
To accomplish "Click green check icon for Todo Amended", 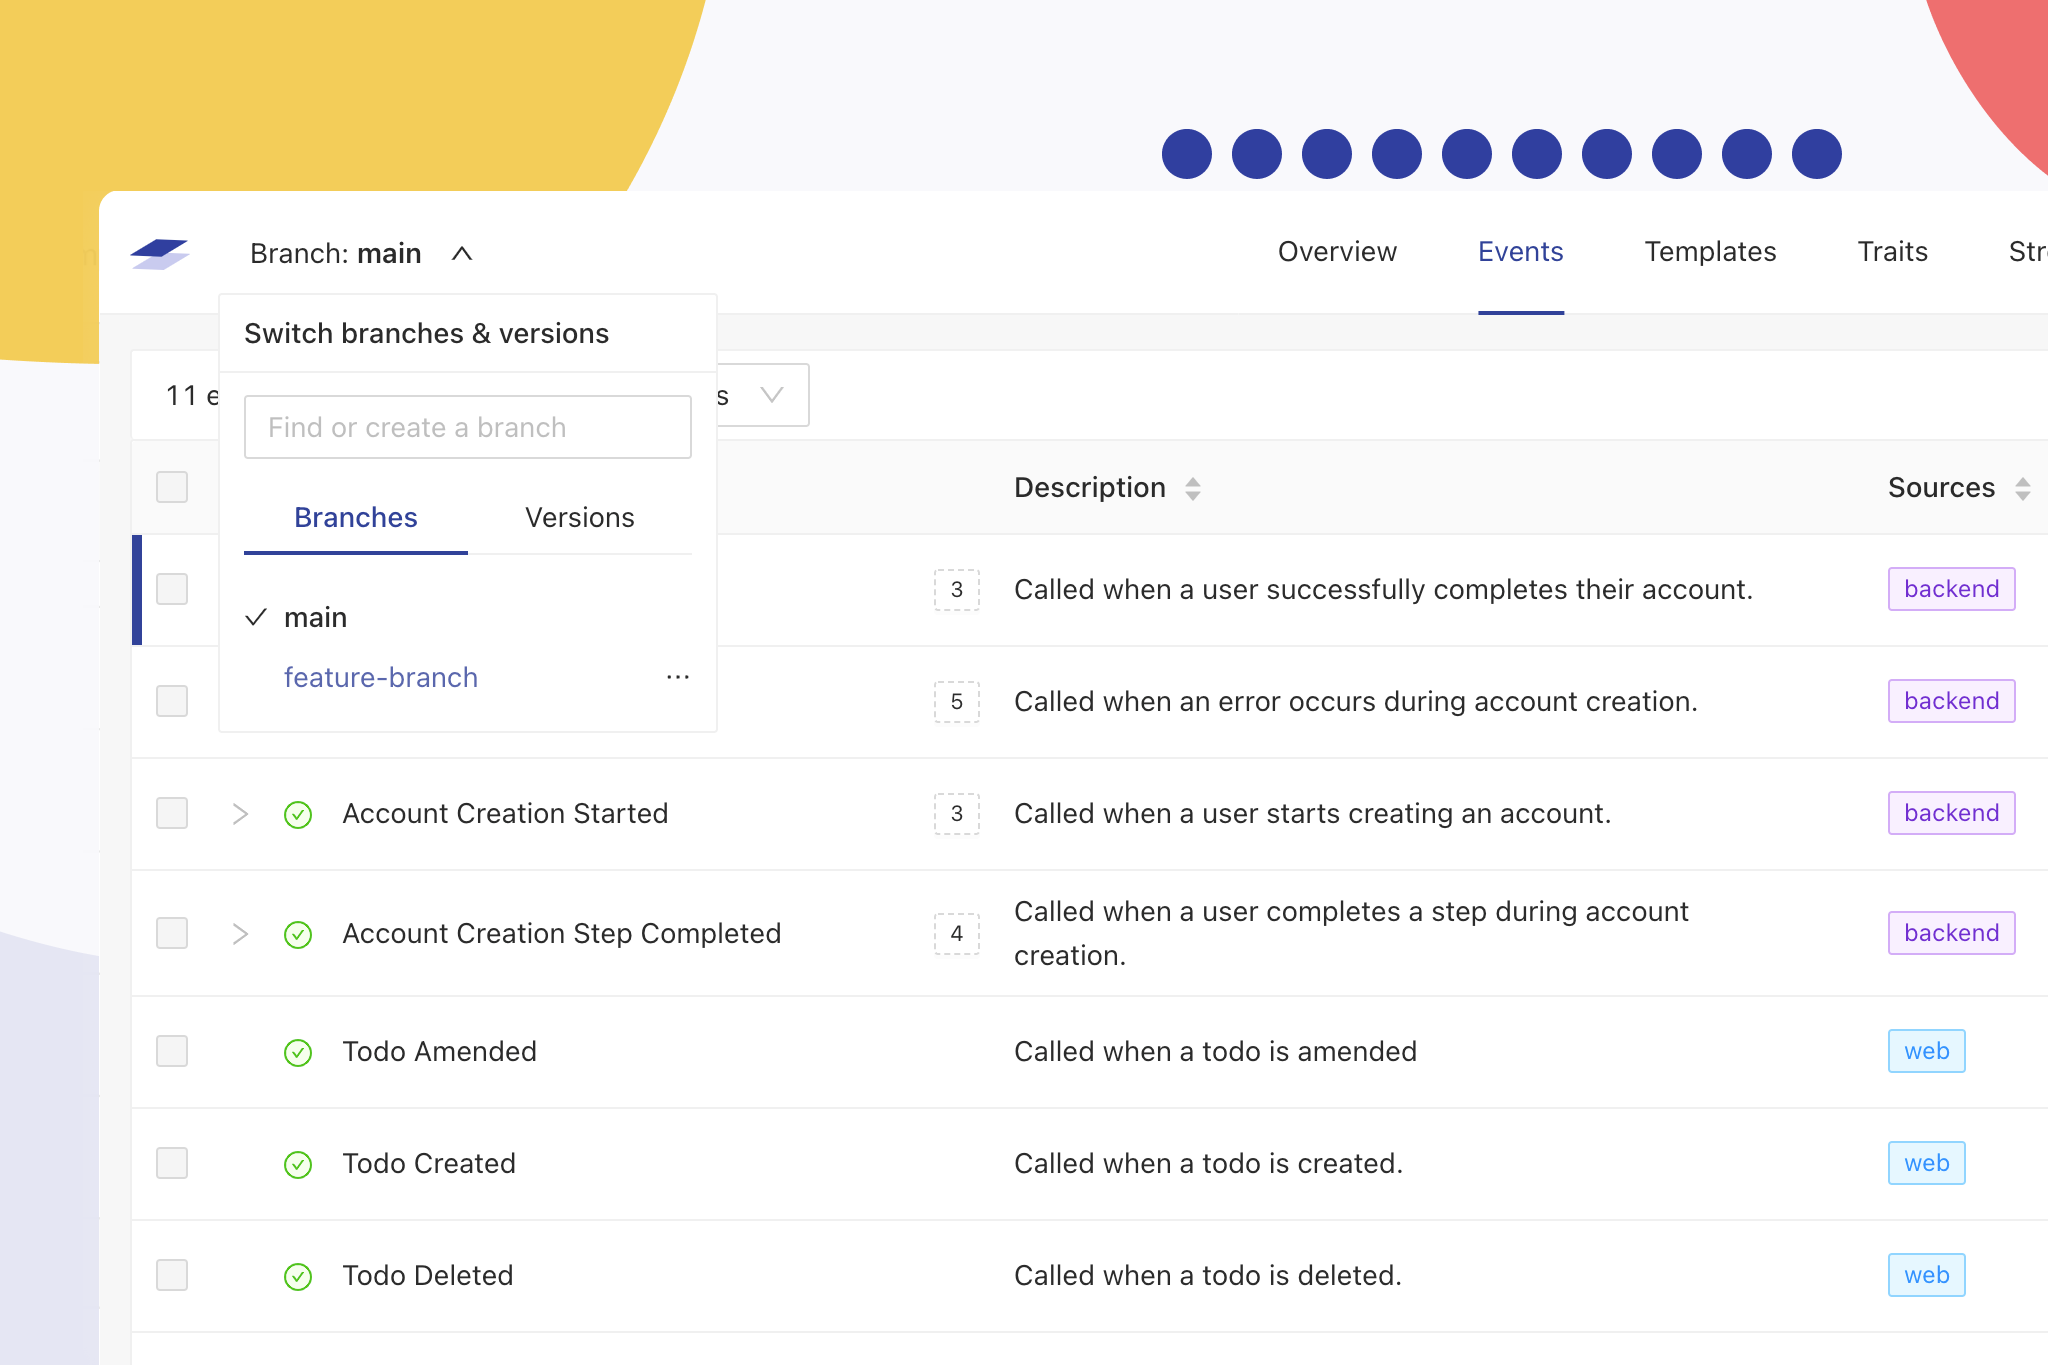I will [x=298, y=1052].
